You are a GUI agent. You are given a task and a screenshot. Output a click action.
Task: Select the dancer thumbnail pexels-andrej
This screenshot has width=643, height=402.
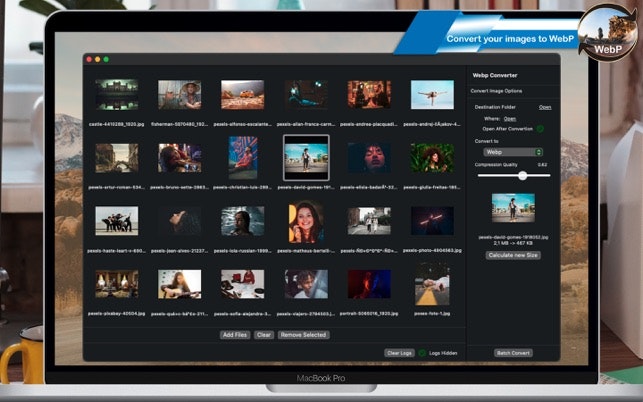[432, 95]
